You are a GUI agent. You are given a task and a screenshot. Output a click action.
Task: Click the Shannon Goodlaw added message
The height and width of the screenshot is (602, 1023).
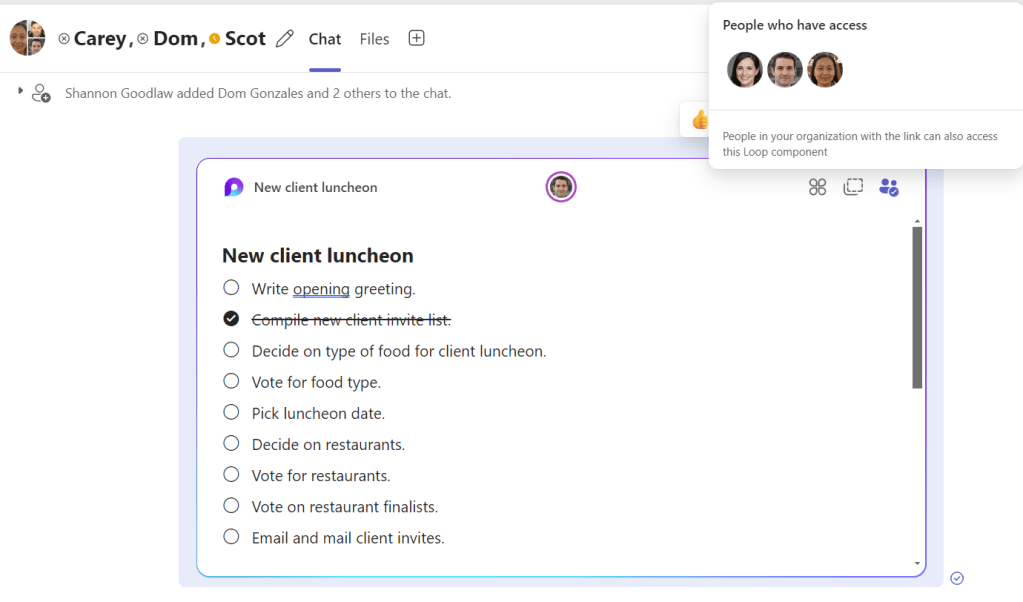(258, 93)
